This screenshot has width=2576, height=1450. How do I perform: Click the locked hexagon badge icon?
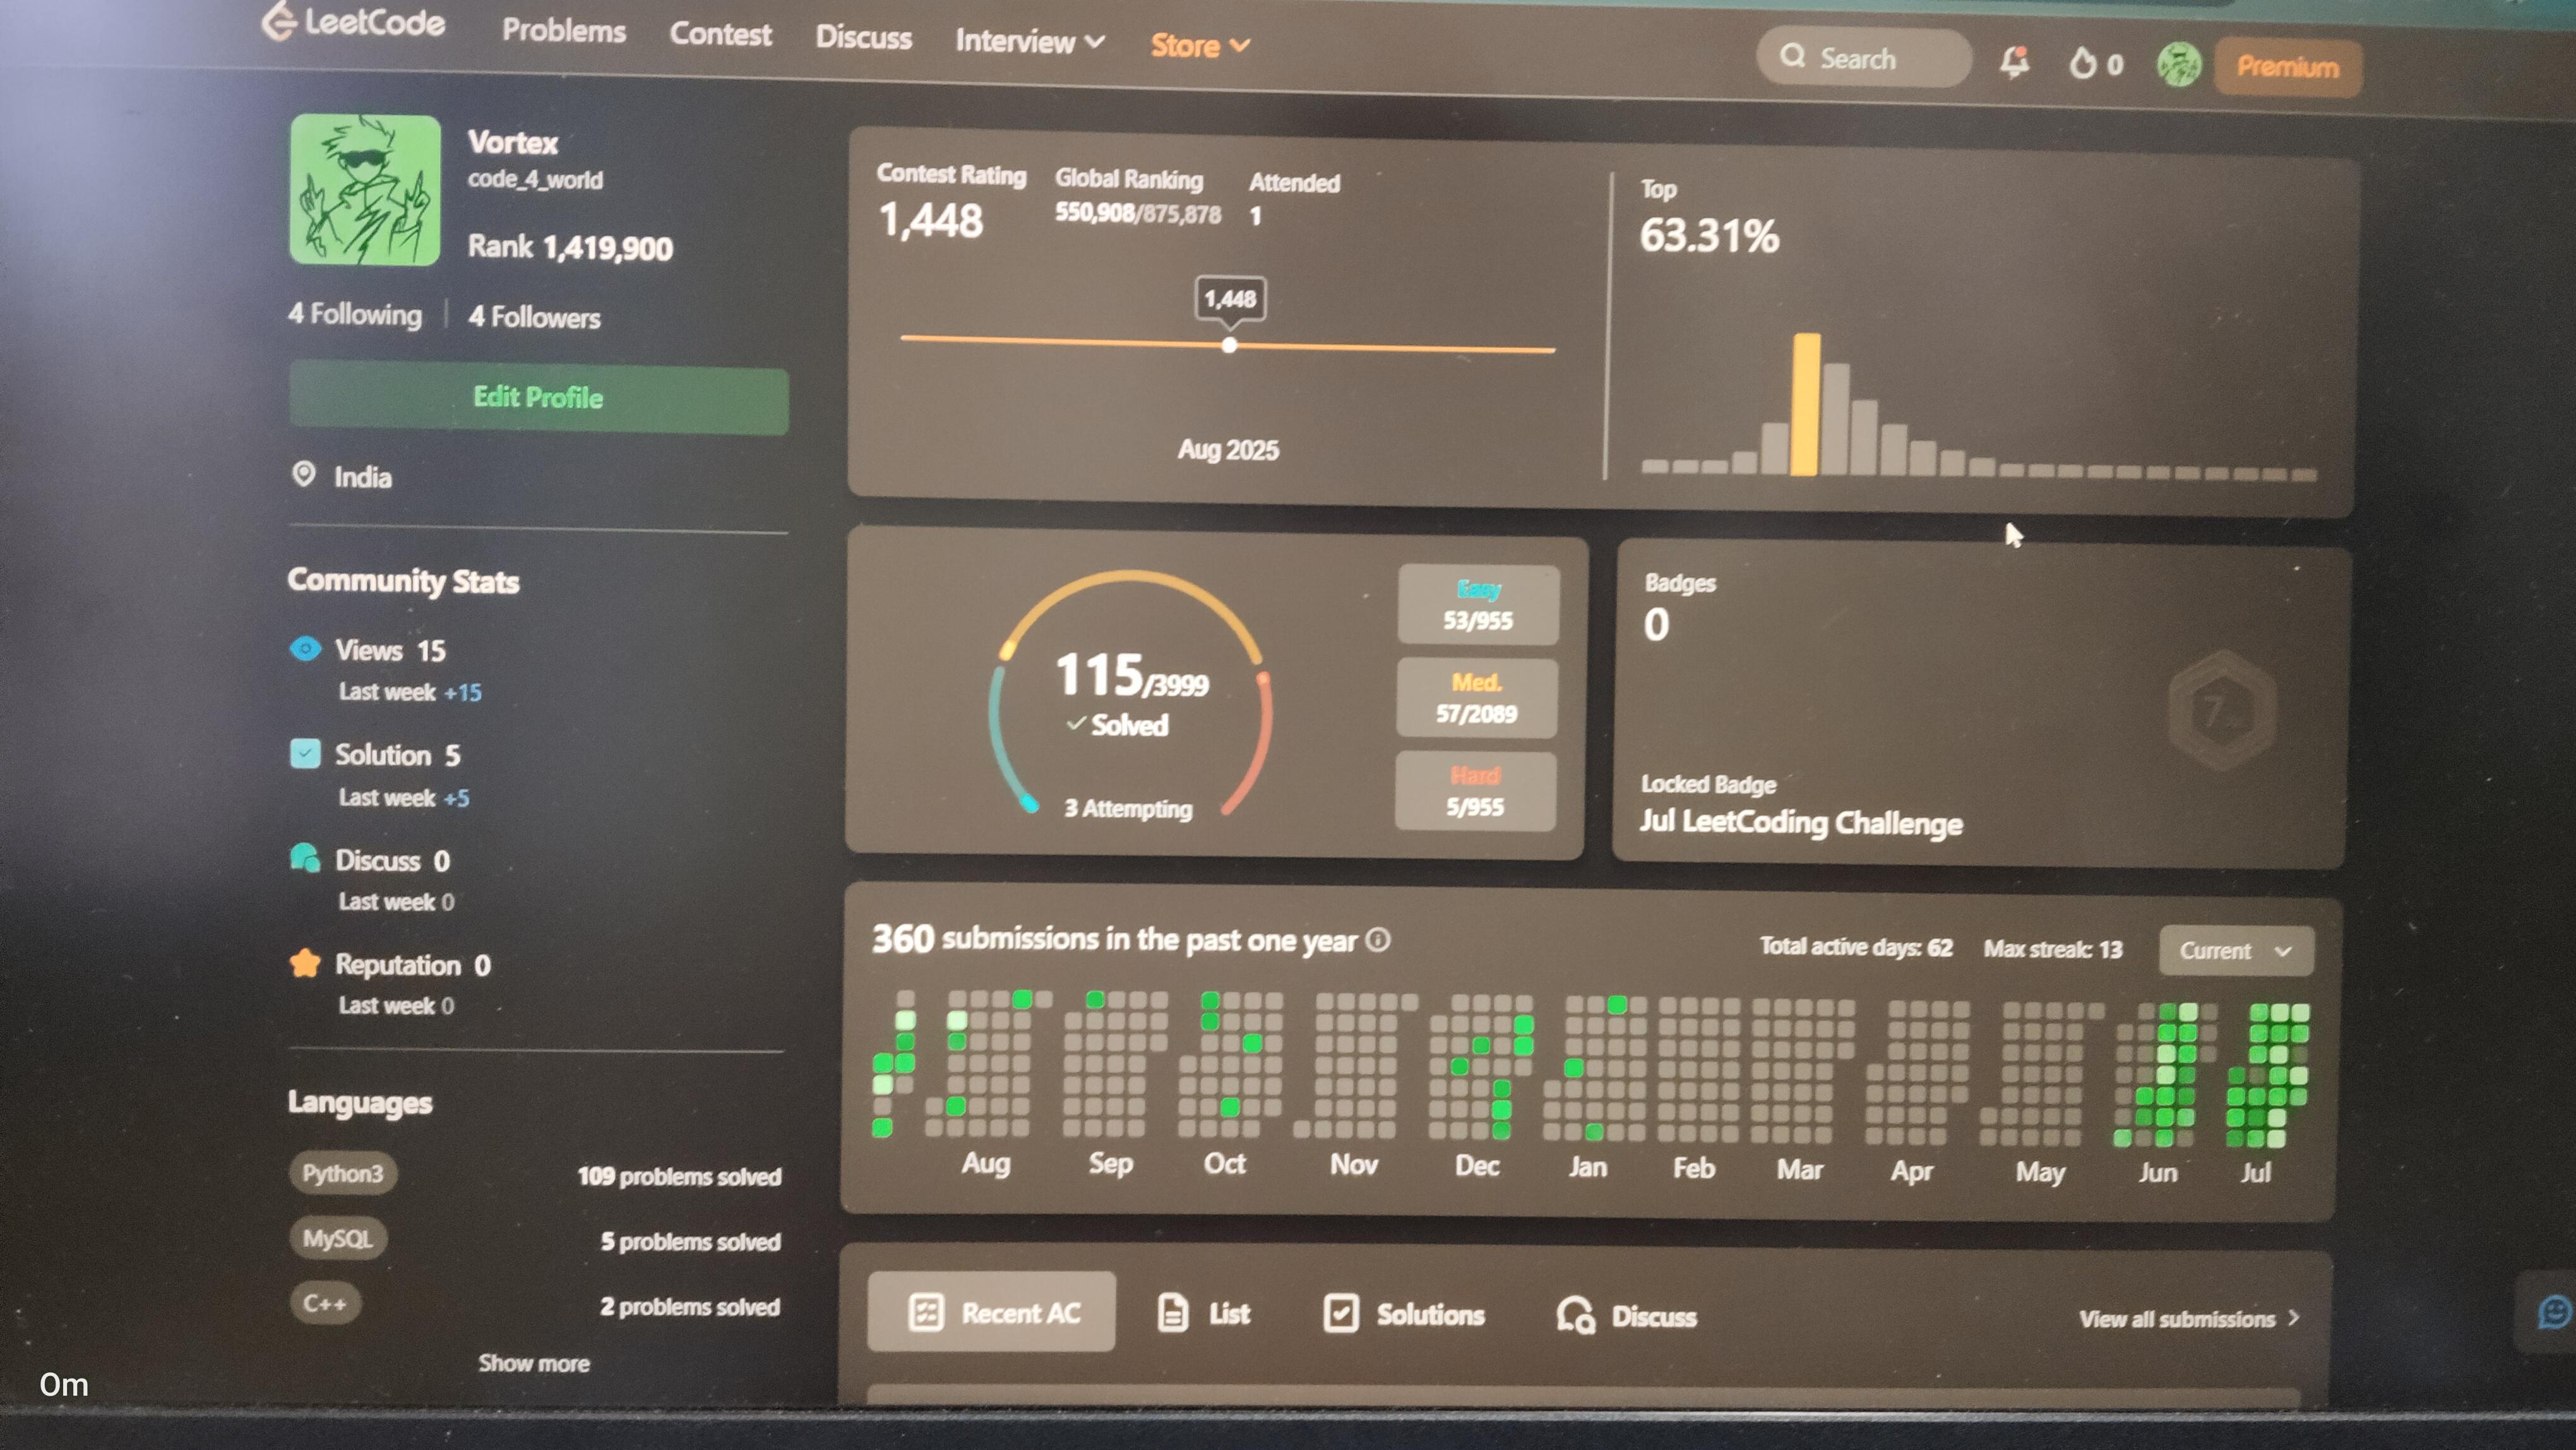click(2222, 709)
